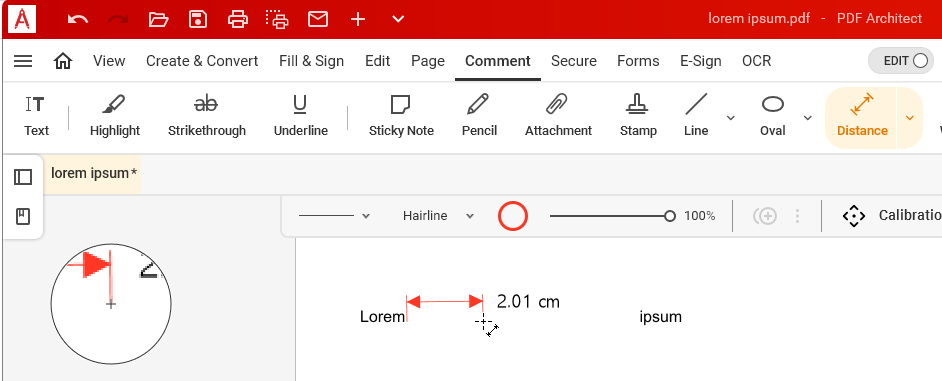
Task: Select the Strikethrough tool
Action: [x=207, y=116]
